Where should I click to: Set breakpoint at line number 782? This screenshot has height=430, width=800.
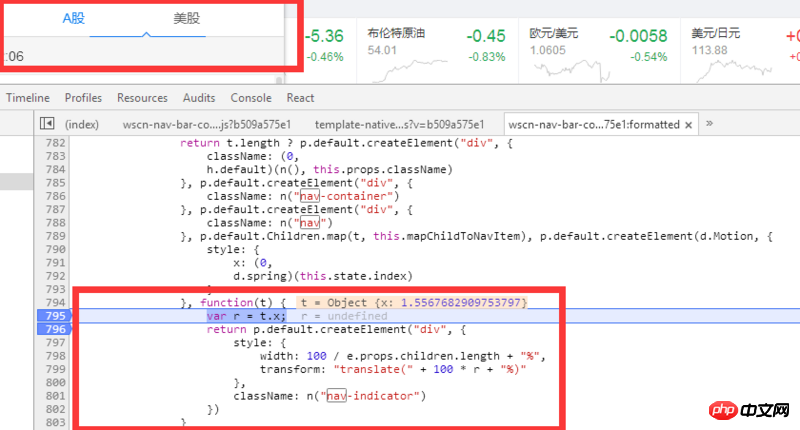click(x=56, y=143)
